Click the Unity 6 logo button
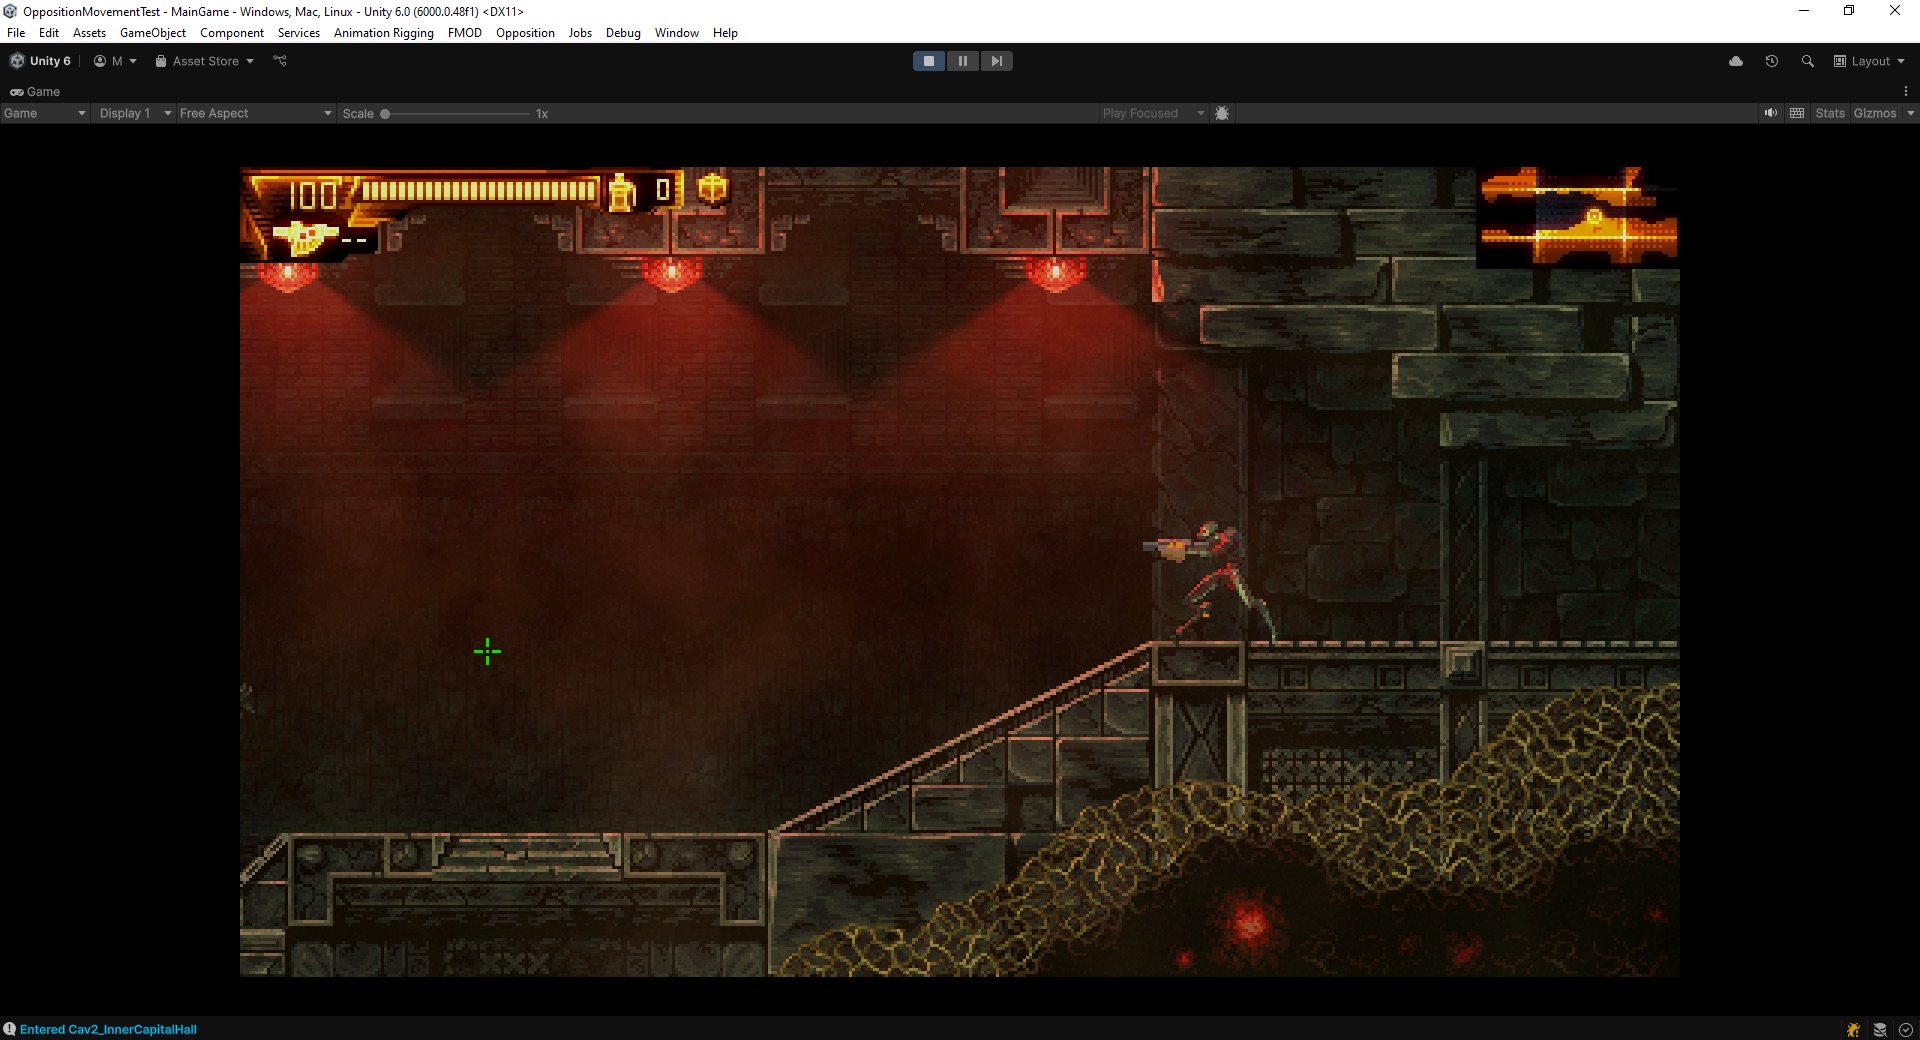 (41, 61)
